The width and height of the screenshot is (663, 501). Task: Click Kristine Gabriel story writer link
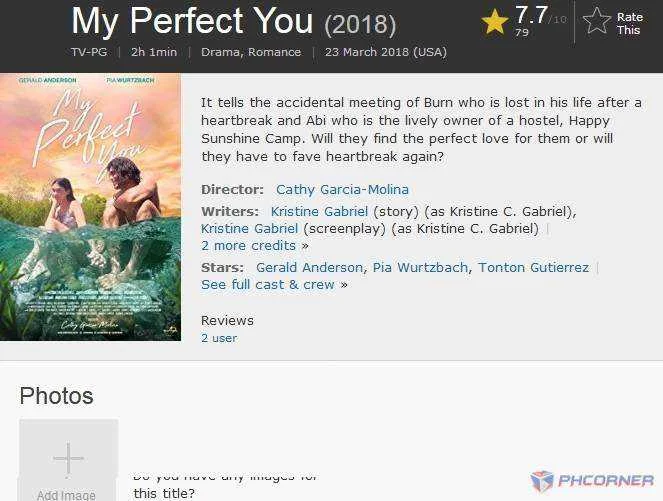tap(319, 211)
